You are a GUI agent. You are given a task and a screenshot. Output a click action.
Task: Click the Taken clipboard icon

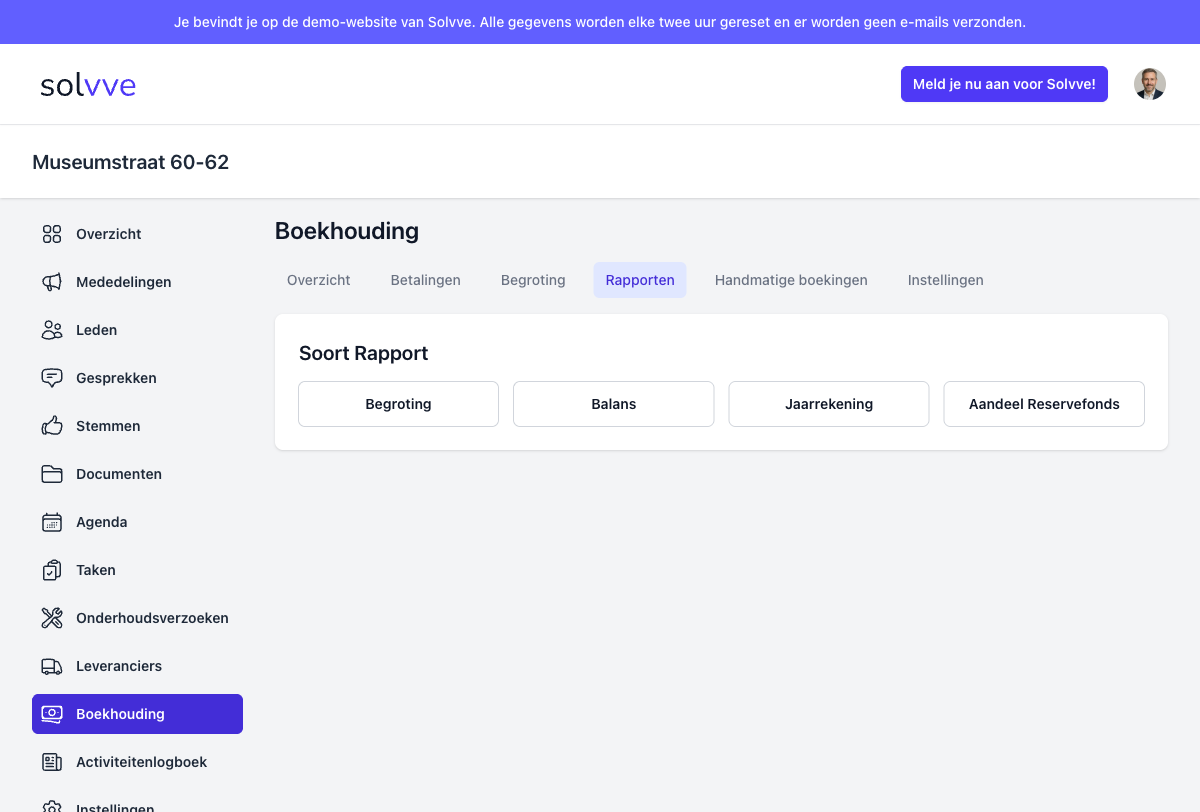52,570
